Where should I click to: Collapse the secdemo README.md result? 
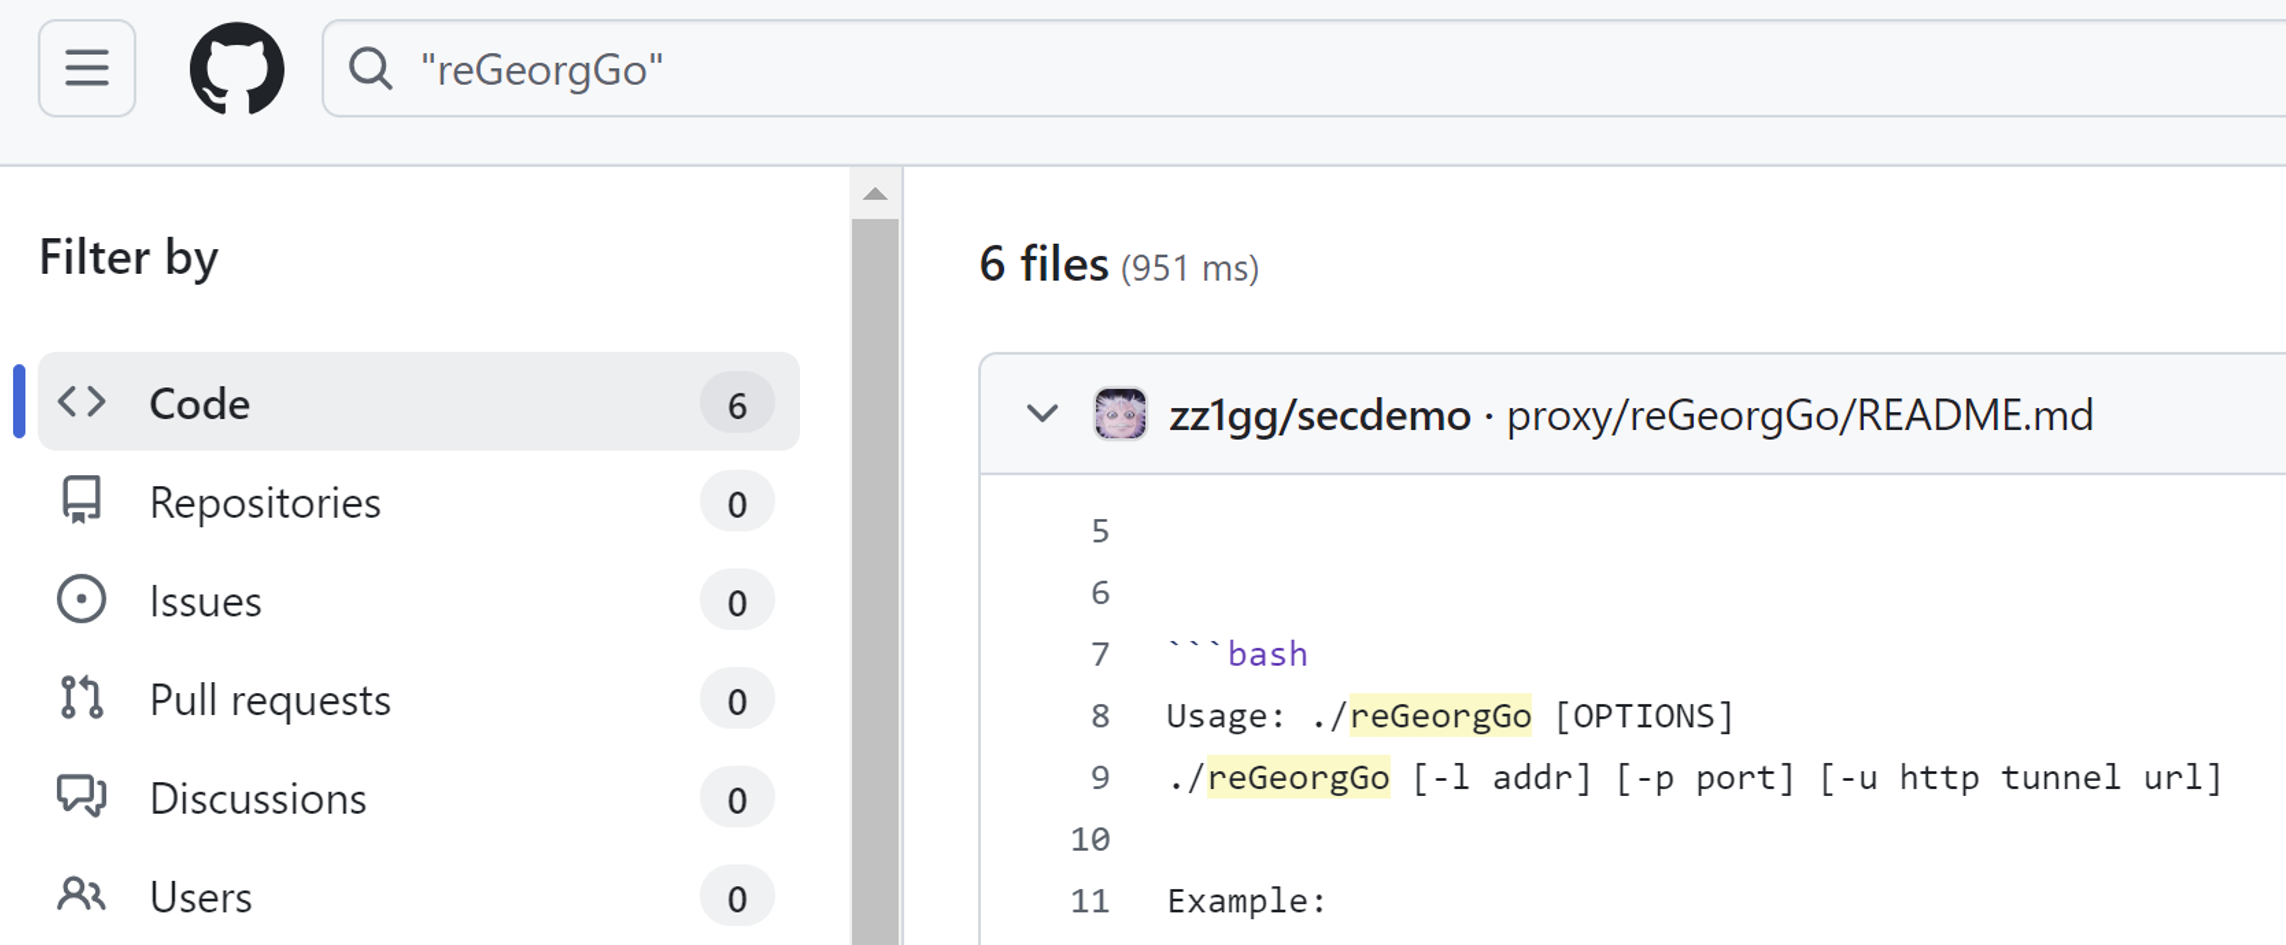point(1042,414)
